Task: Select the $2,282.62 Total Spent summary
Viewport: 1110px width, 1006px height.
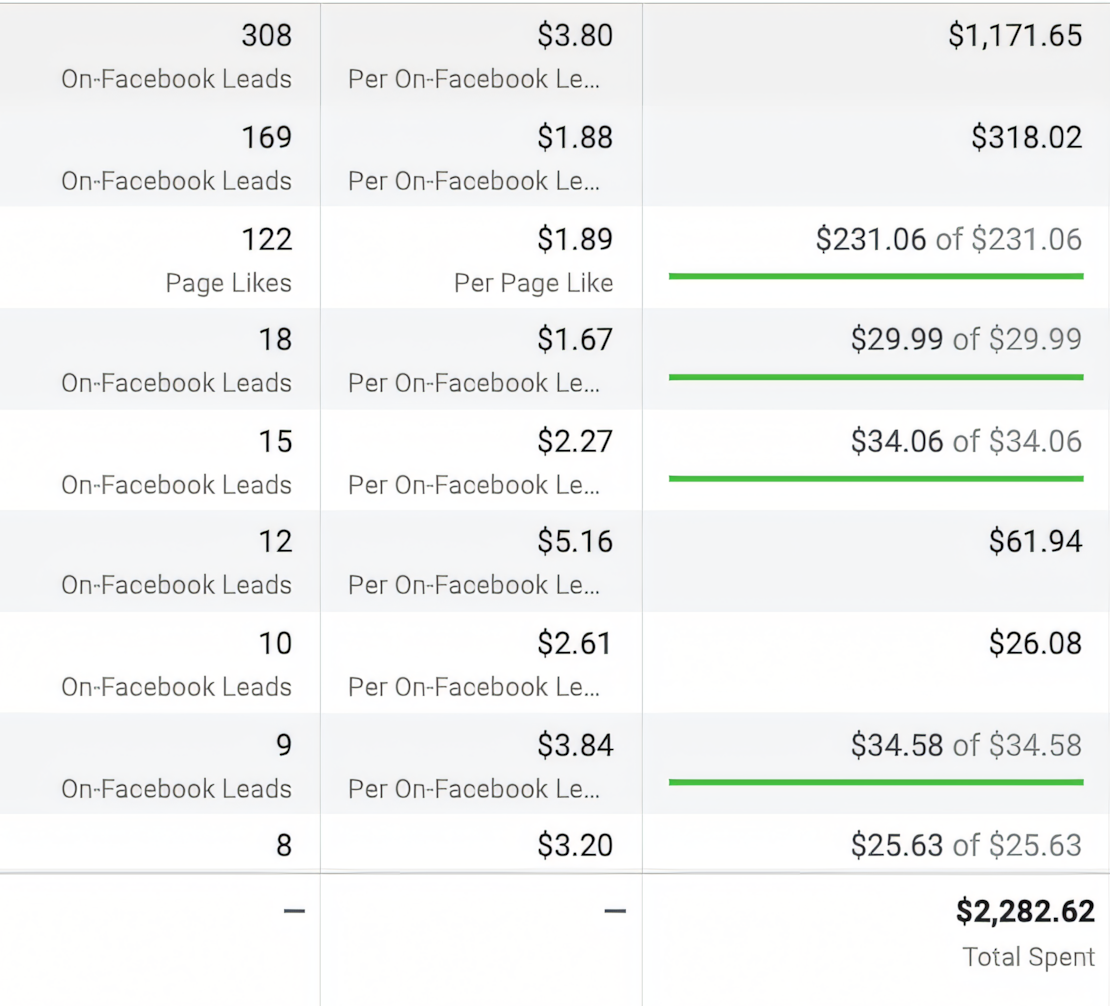Action: click(x=1025, y=912)
